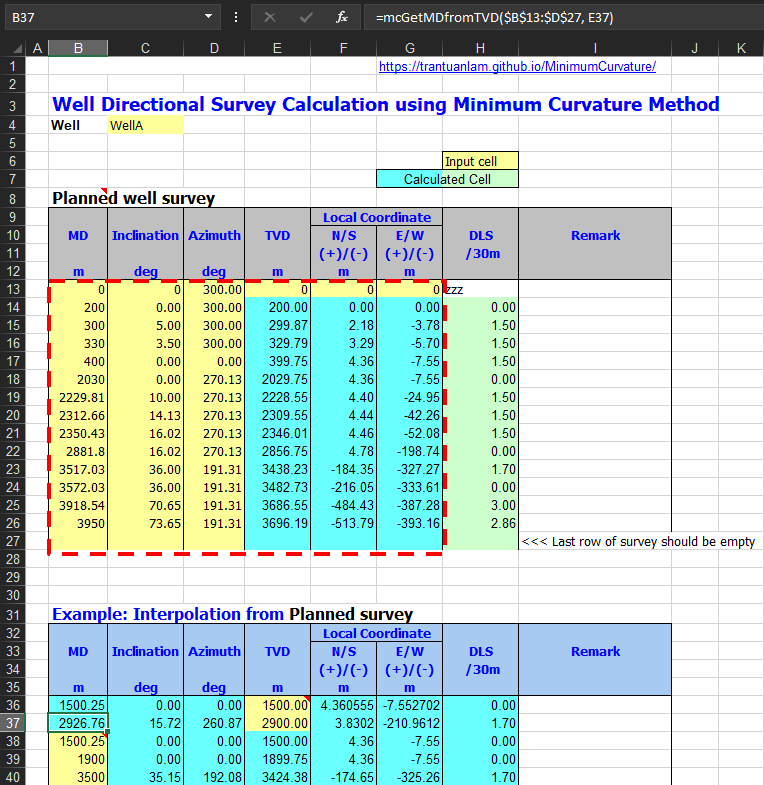Viewport: 764px width, 785px height.
Task: Select column B header
Action: [78, 48]
